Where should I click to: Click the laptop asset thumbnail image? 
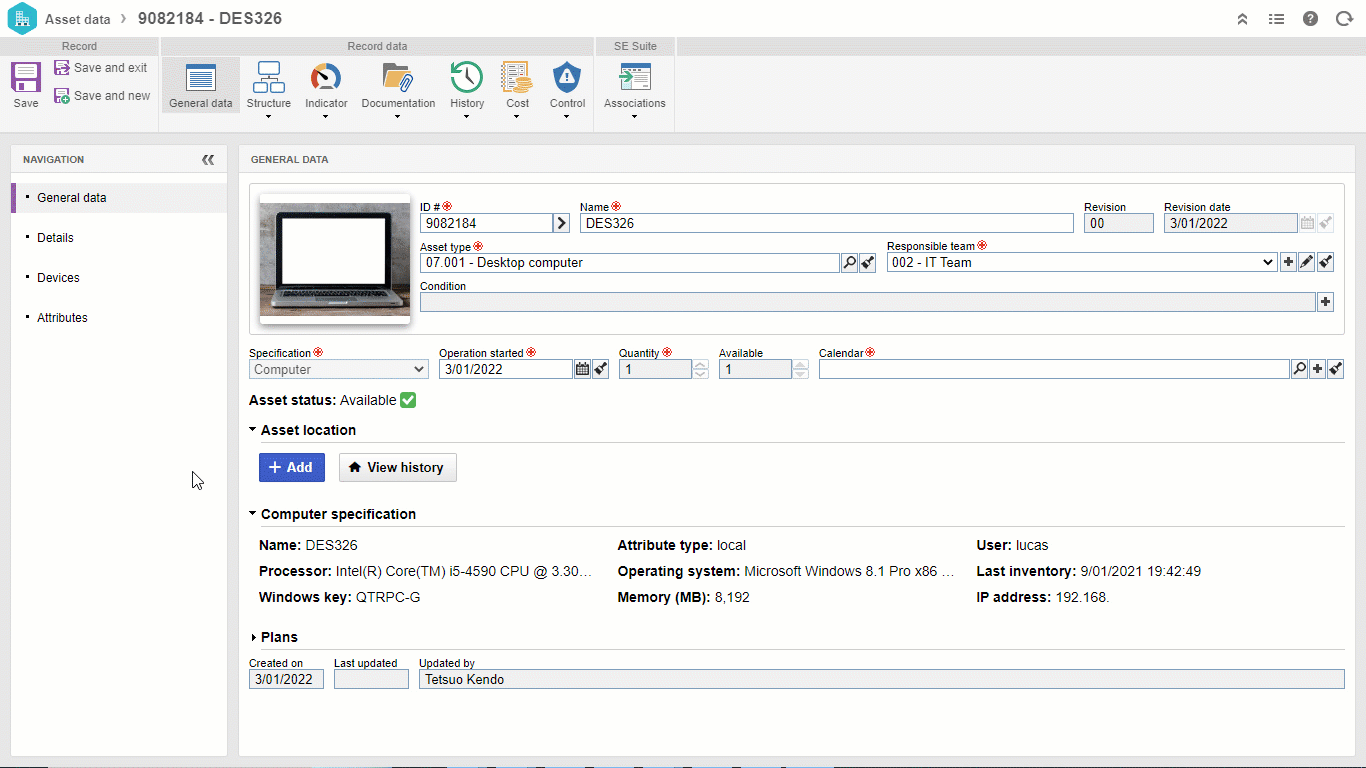point(335,258)
